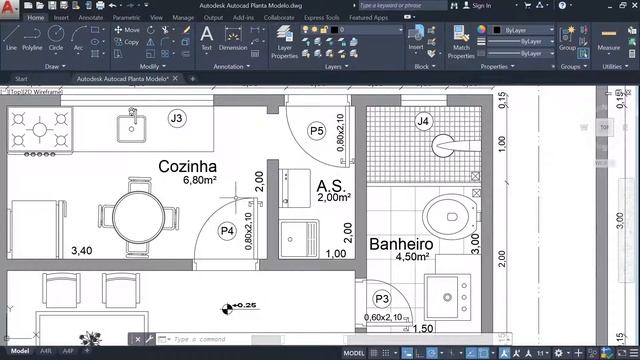Expand the Modify panel
Image resolution: width=640 pixels, height=360 pixels.
[153, 67]
